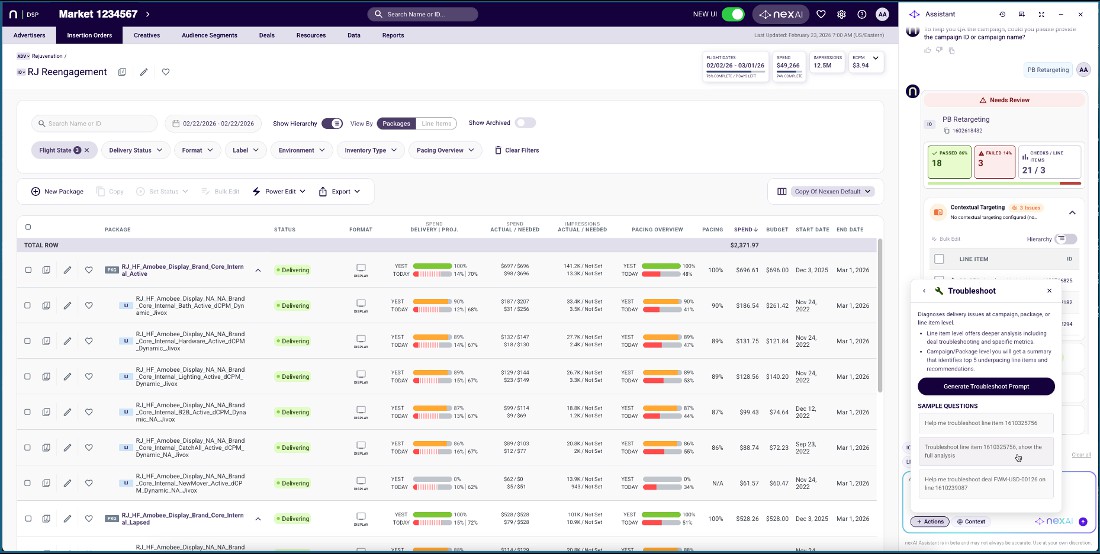This screenshot has height=554, width=1100.
Task: Start new chat icon in Assistant header
Action: [x=1021, y=14]
